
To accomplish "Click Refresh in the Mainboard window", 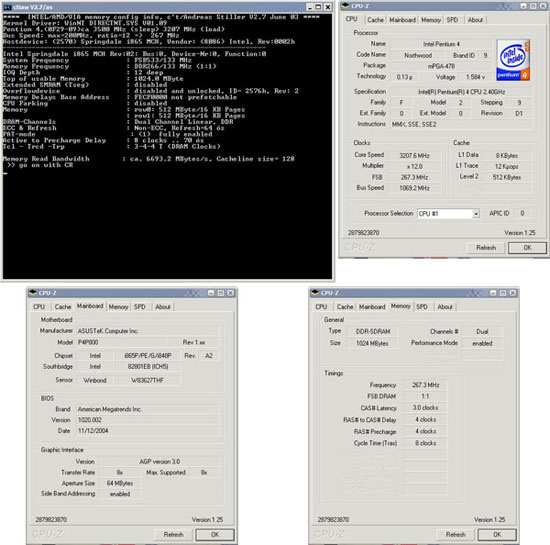I will (173, 534).
